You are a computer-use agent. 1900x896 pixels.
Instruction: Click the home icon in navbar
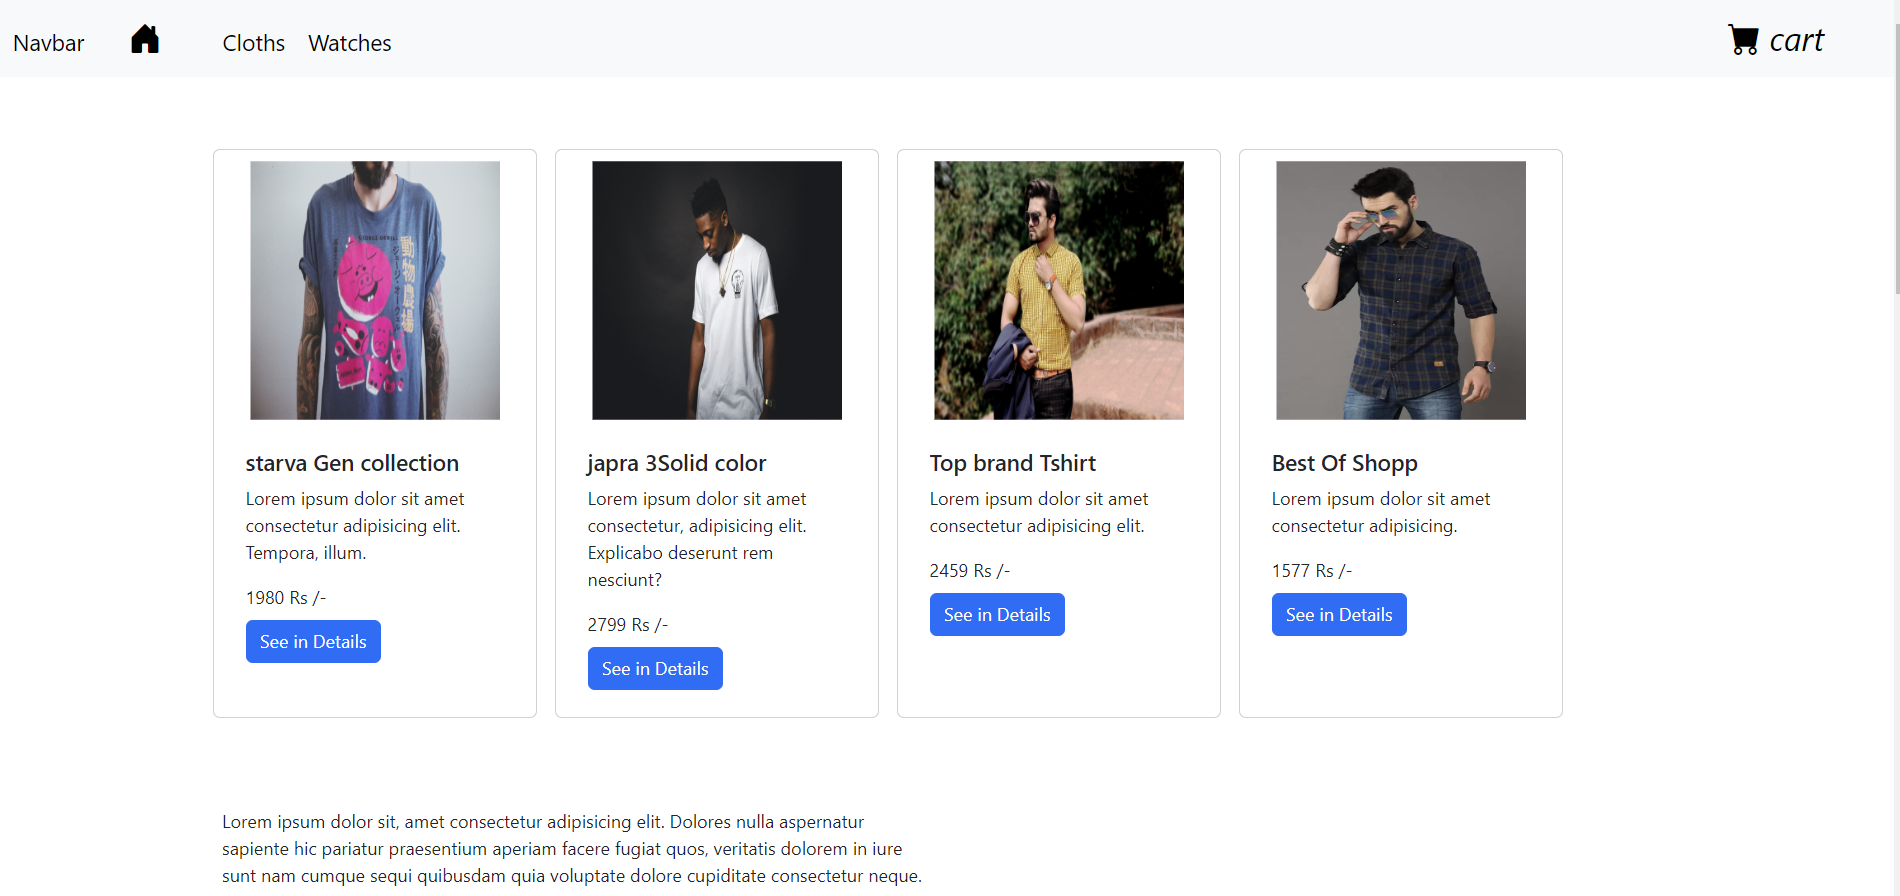pos(145,40)
